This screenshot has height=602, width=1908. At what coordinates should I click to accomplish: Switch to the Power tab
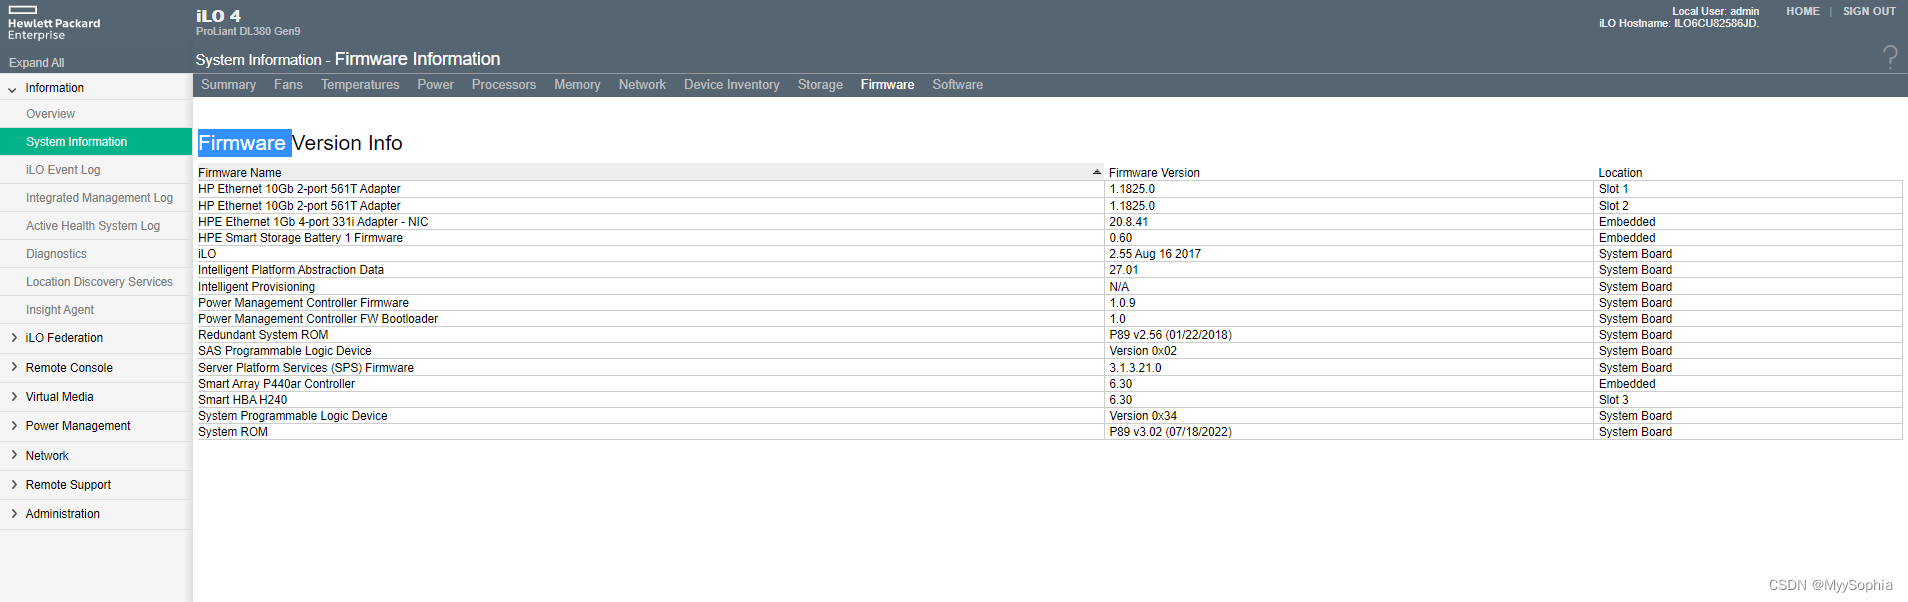coord(435,85)
